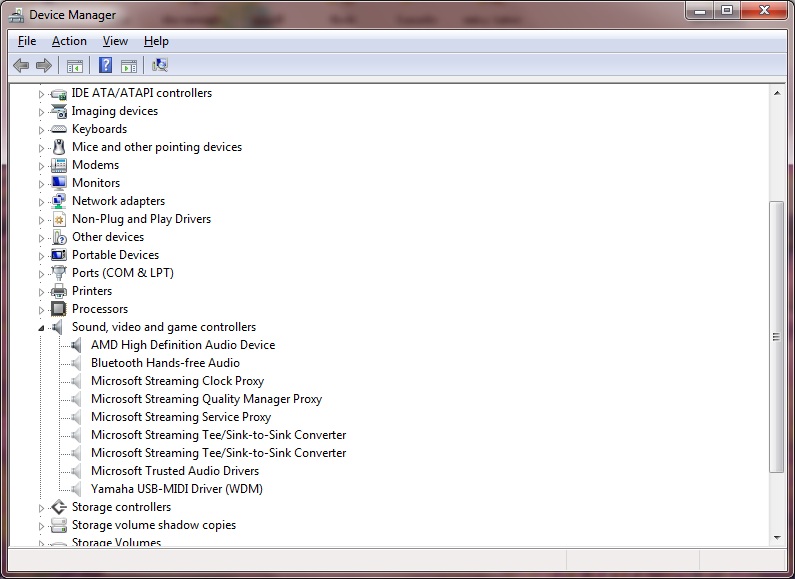Click the Modems category icon
The image size is (795, 579).
coord(59,165)
